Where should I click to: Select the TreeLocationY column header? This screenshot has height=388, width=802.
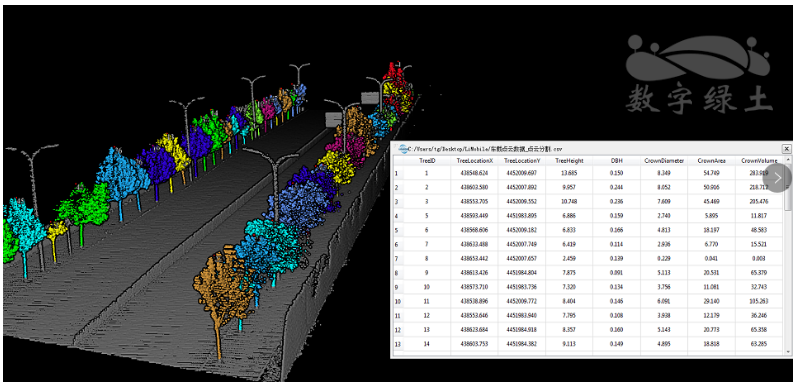521,161
